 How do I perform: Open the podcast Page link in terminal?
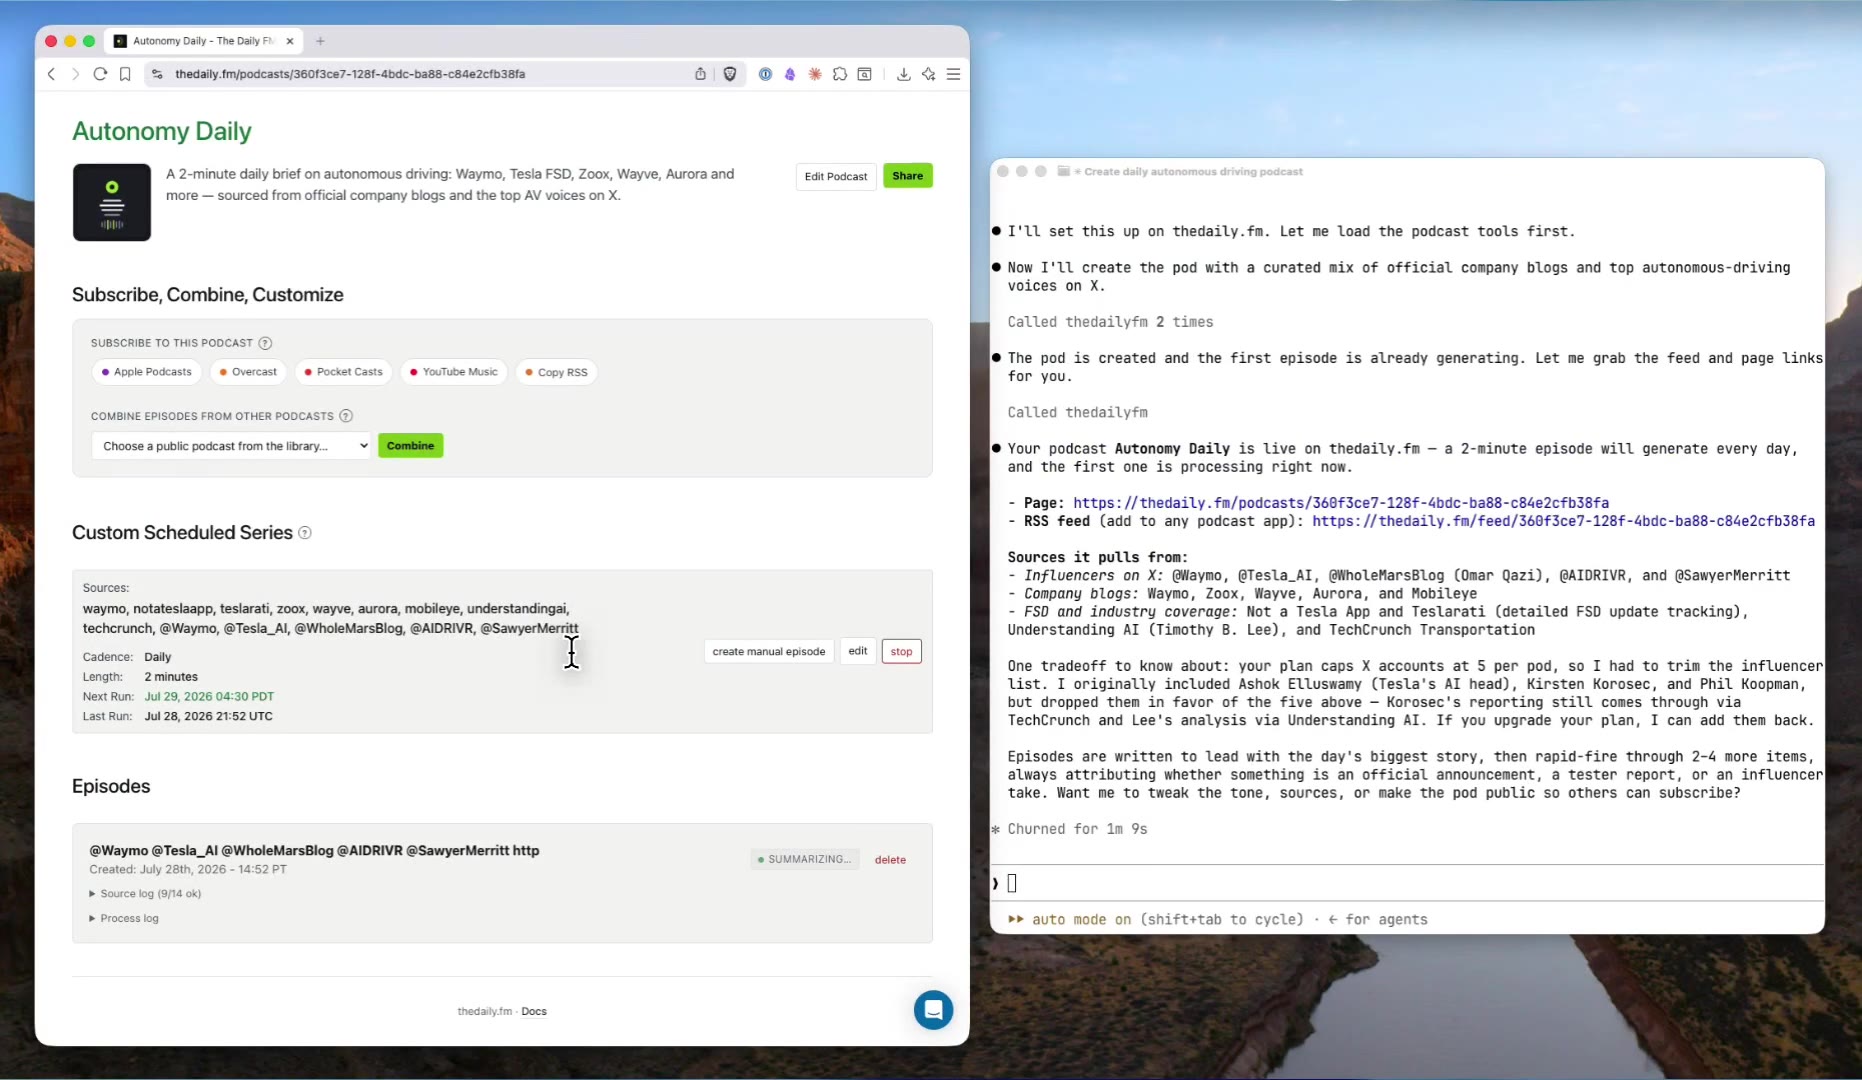[1341, 503]
